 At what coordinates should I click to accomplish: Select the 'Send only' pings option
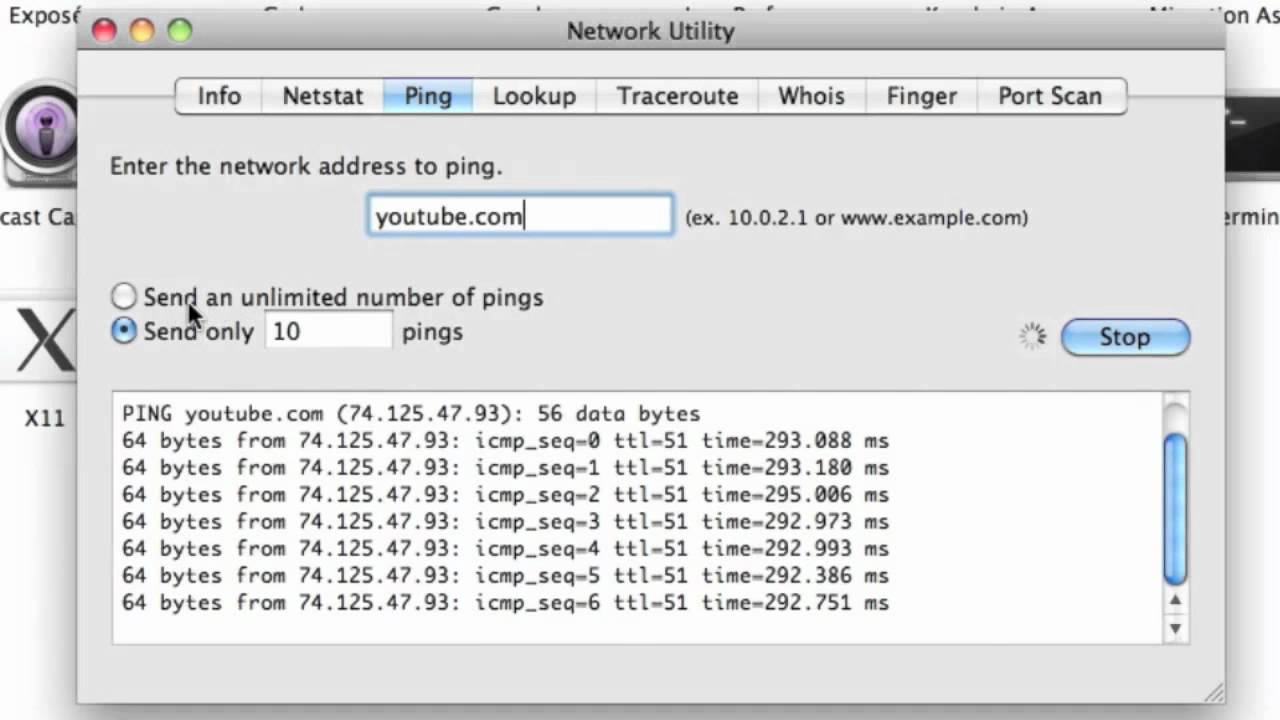[123, 331]
